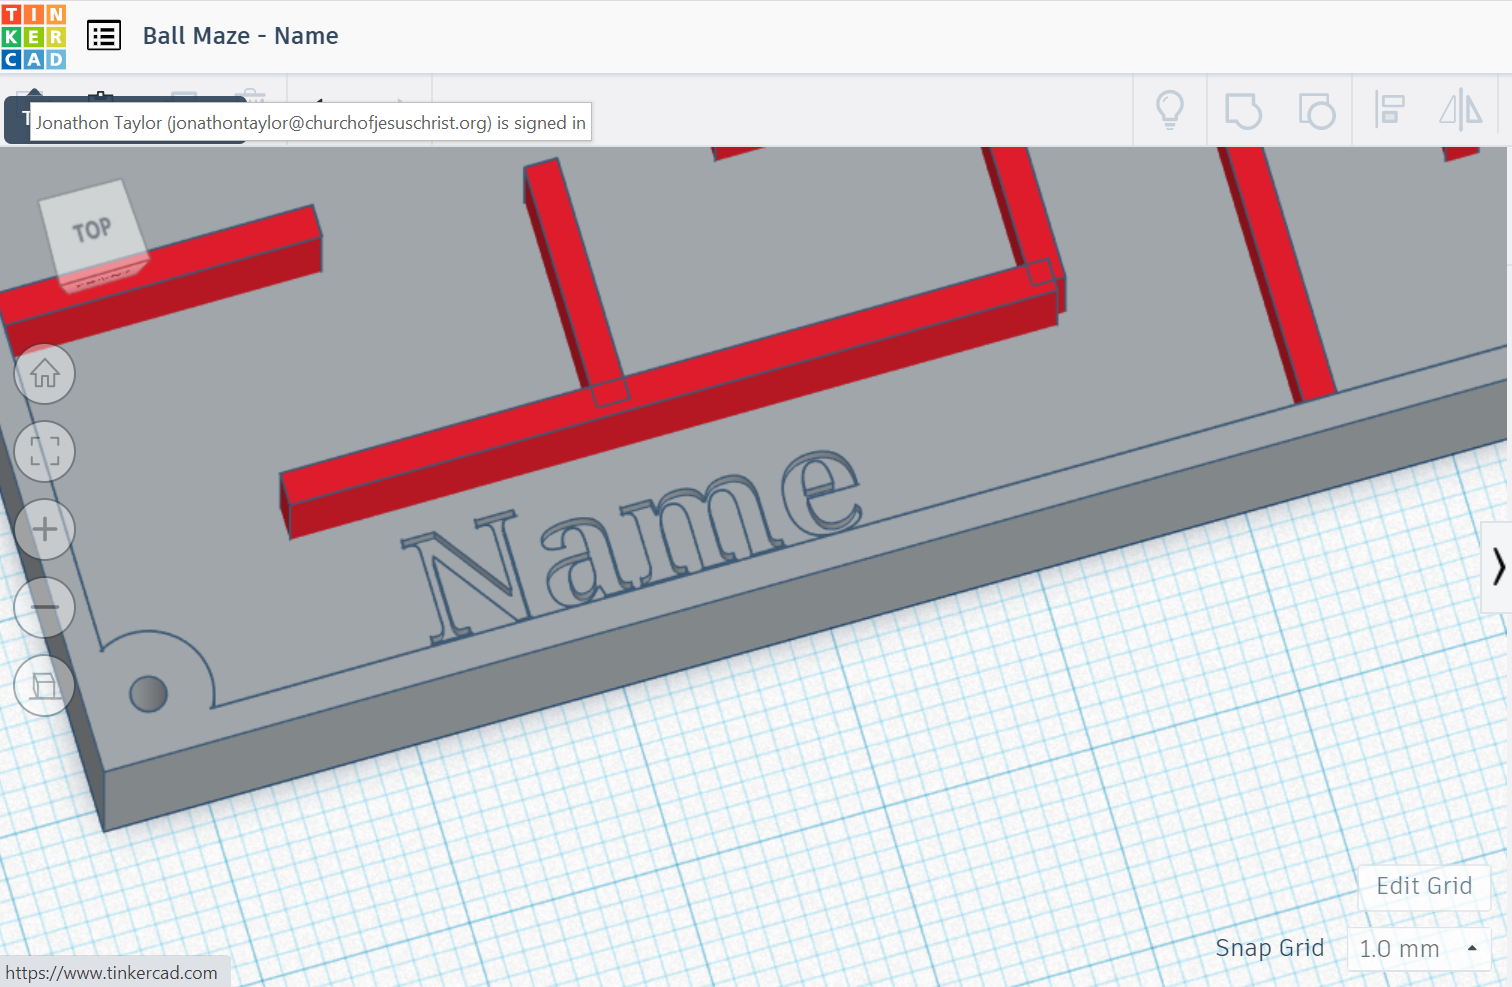Click the Edit Grid button
Image resolution: width=1512 pixels, height=987 pixels.
(x=1424, y=886)
